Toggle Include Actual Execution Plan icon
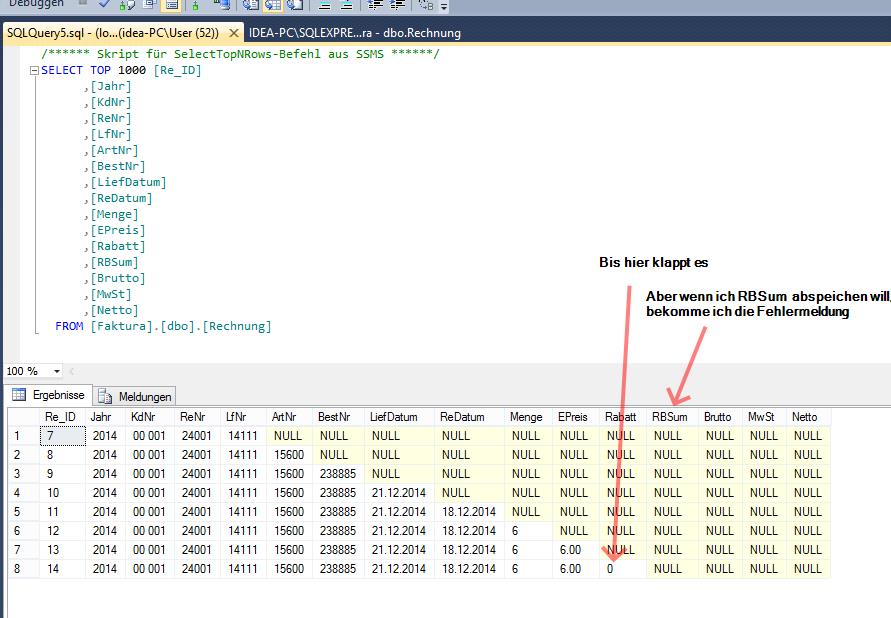This screenshot has height=618, width=891. pos(195,5)
